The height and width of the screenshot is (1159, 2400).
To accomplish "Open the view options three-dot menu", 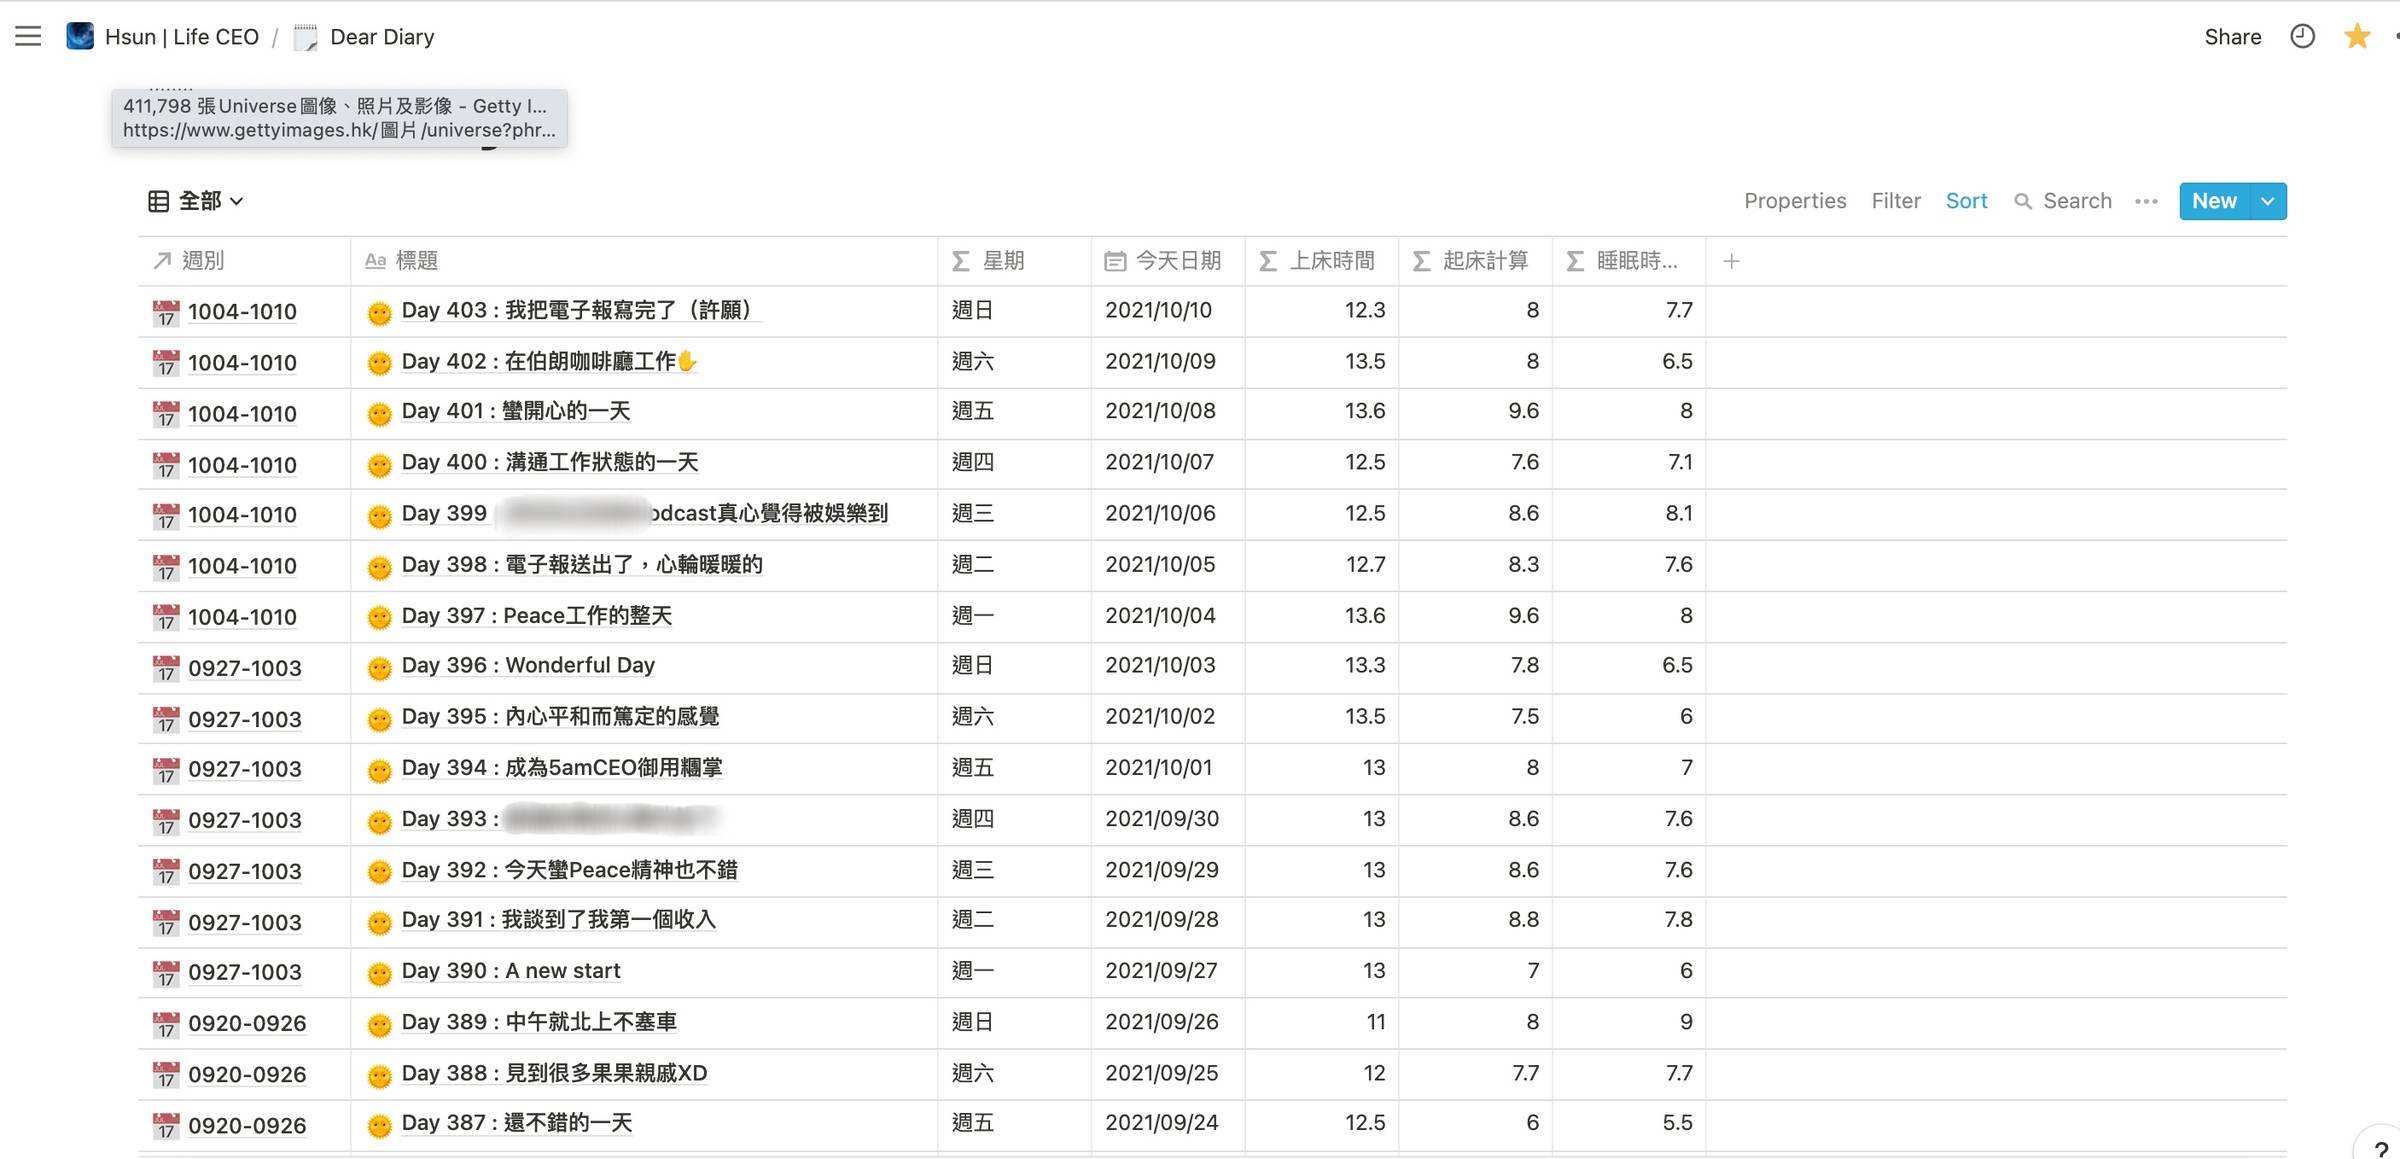I will (2146, 201).
